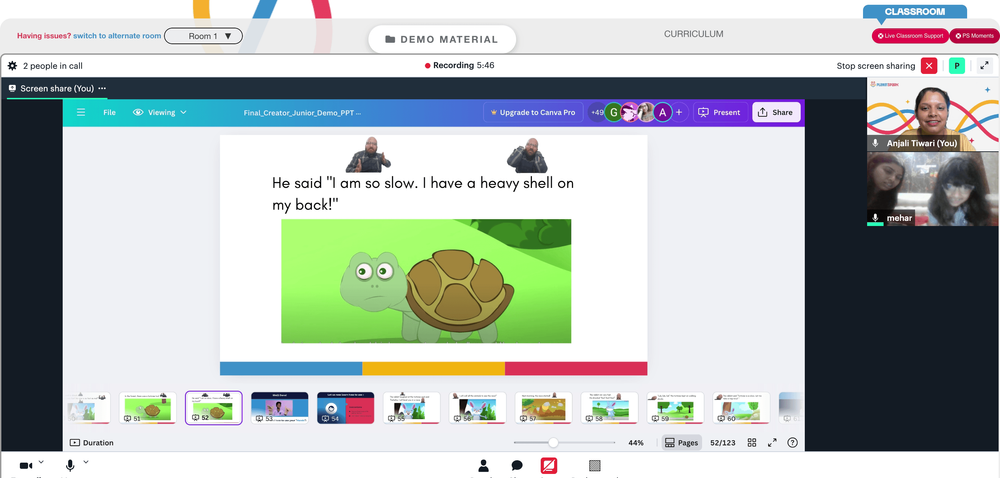Select slide thumbnail 53
The image size is (1000, 478).
(279, 408)
